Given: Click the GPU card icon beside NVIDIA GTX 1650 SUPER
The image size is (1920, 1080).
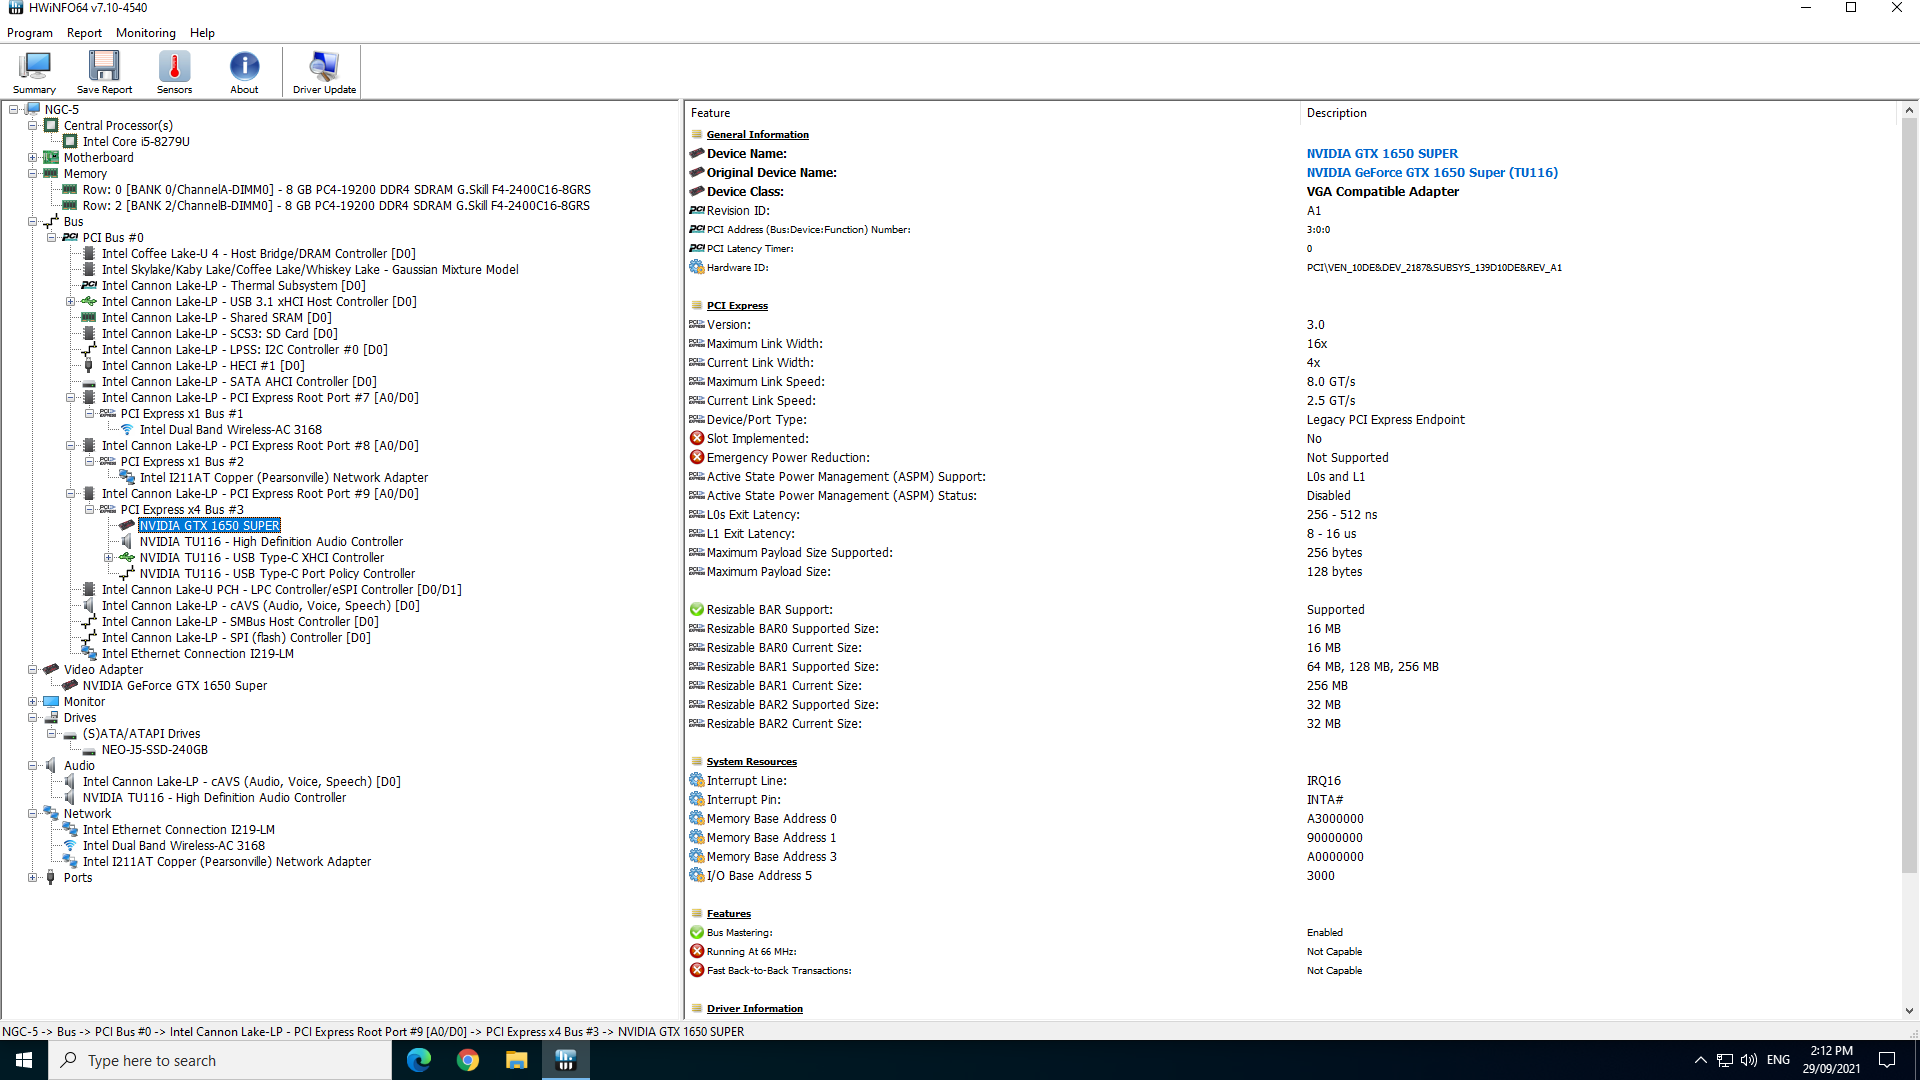Looking at the screenshot, I should [x=127, y=525].
